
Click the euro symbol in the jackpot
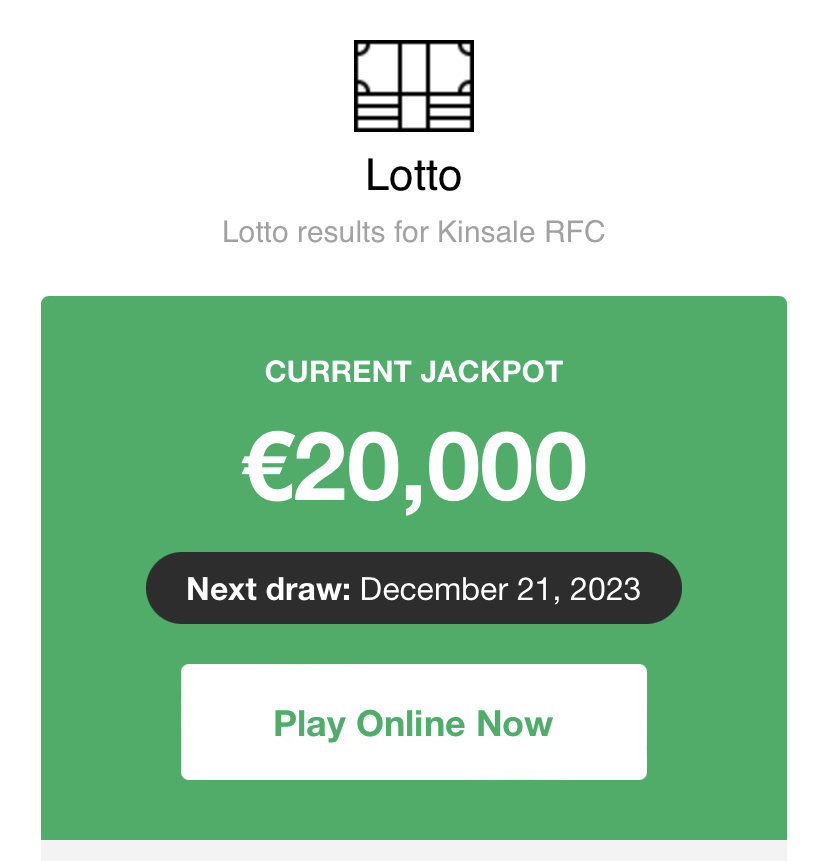click(x=266, y=468)
